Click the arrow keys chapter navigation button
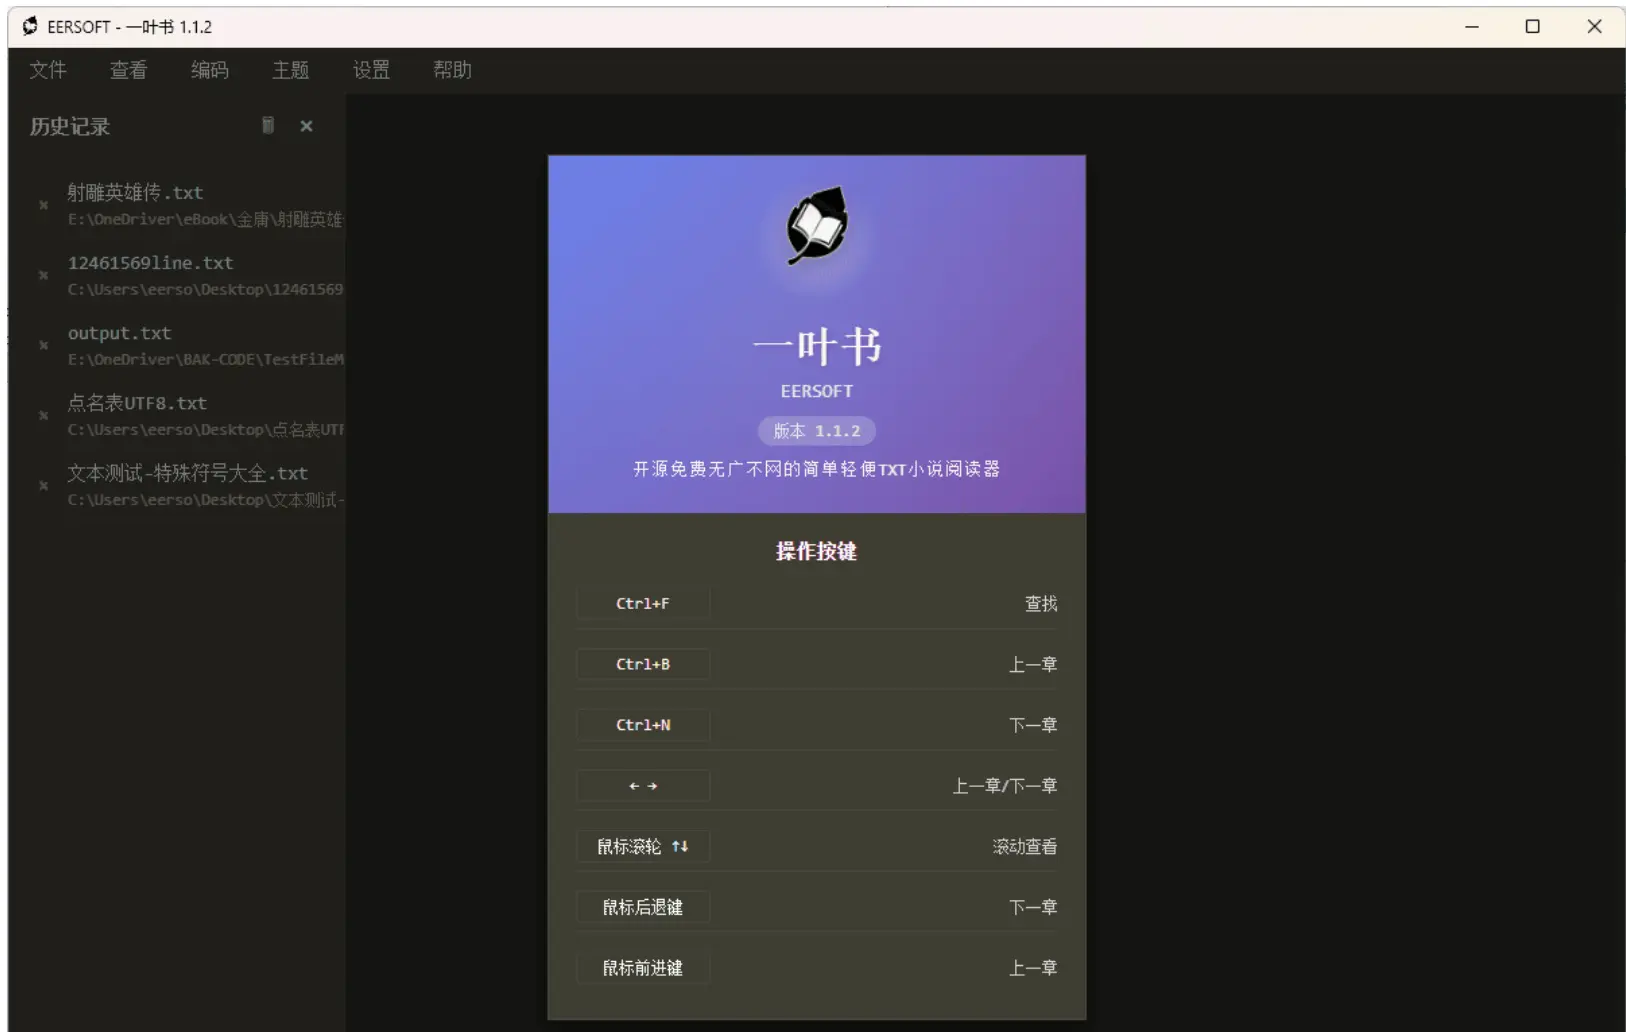This screenshot has width=1626, height=1032. point(642,786)
